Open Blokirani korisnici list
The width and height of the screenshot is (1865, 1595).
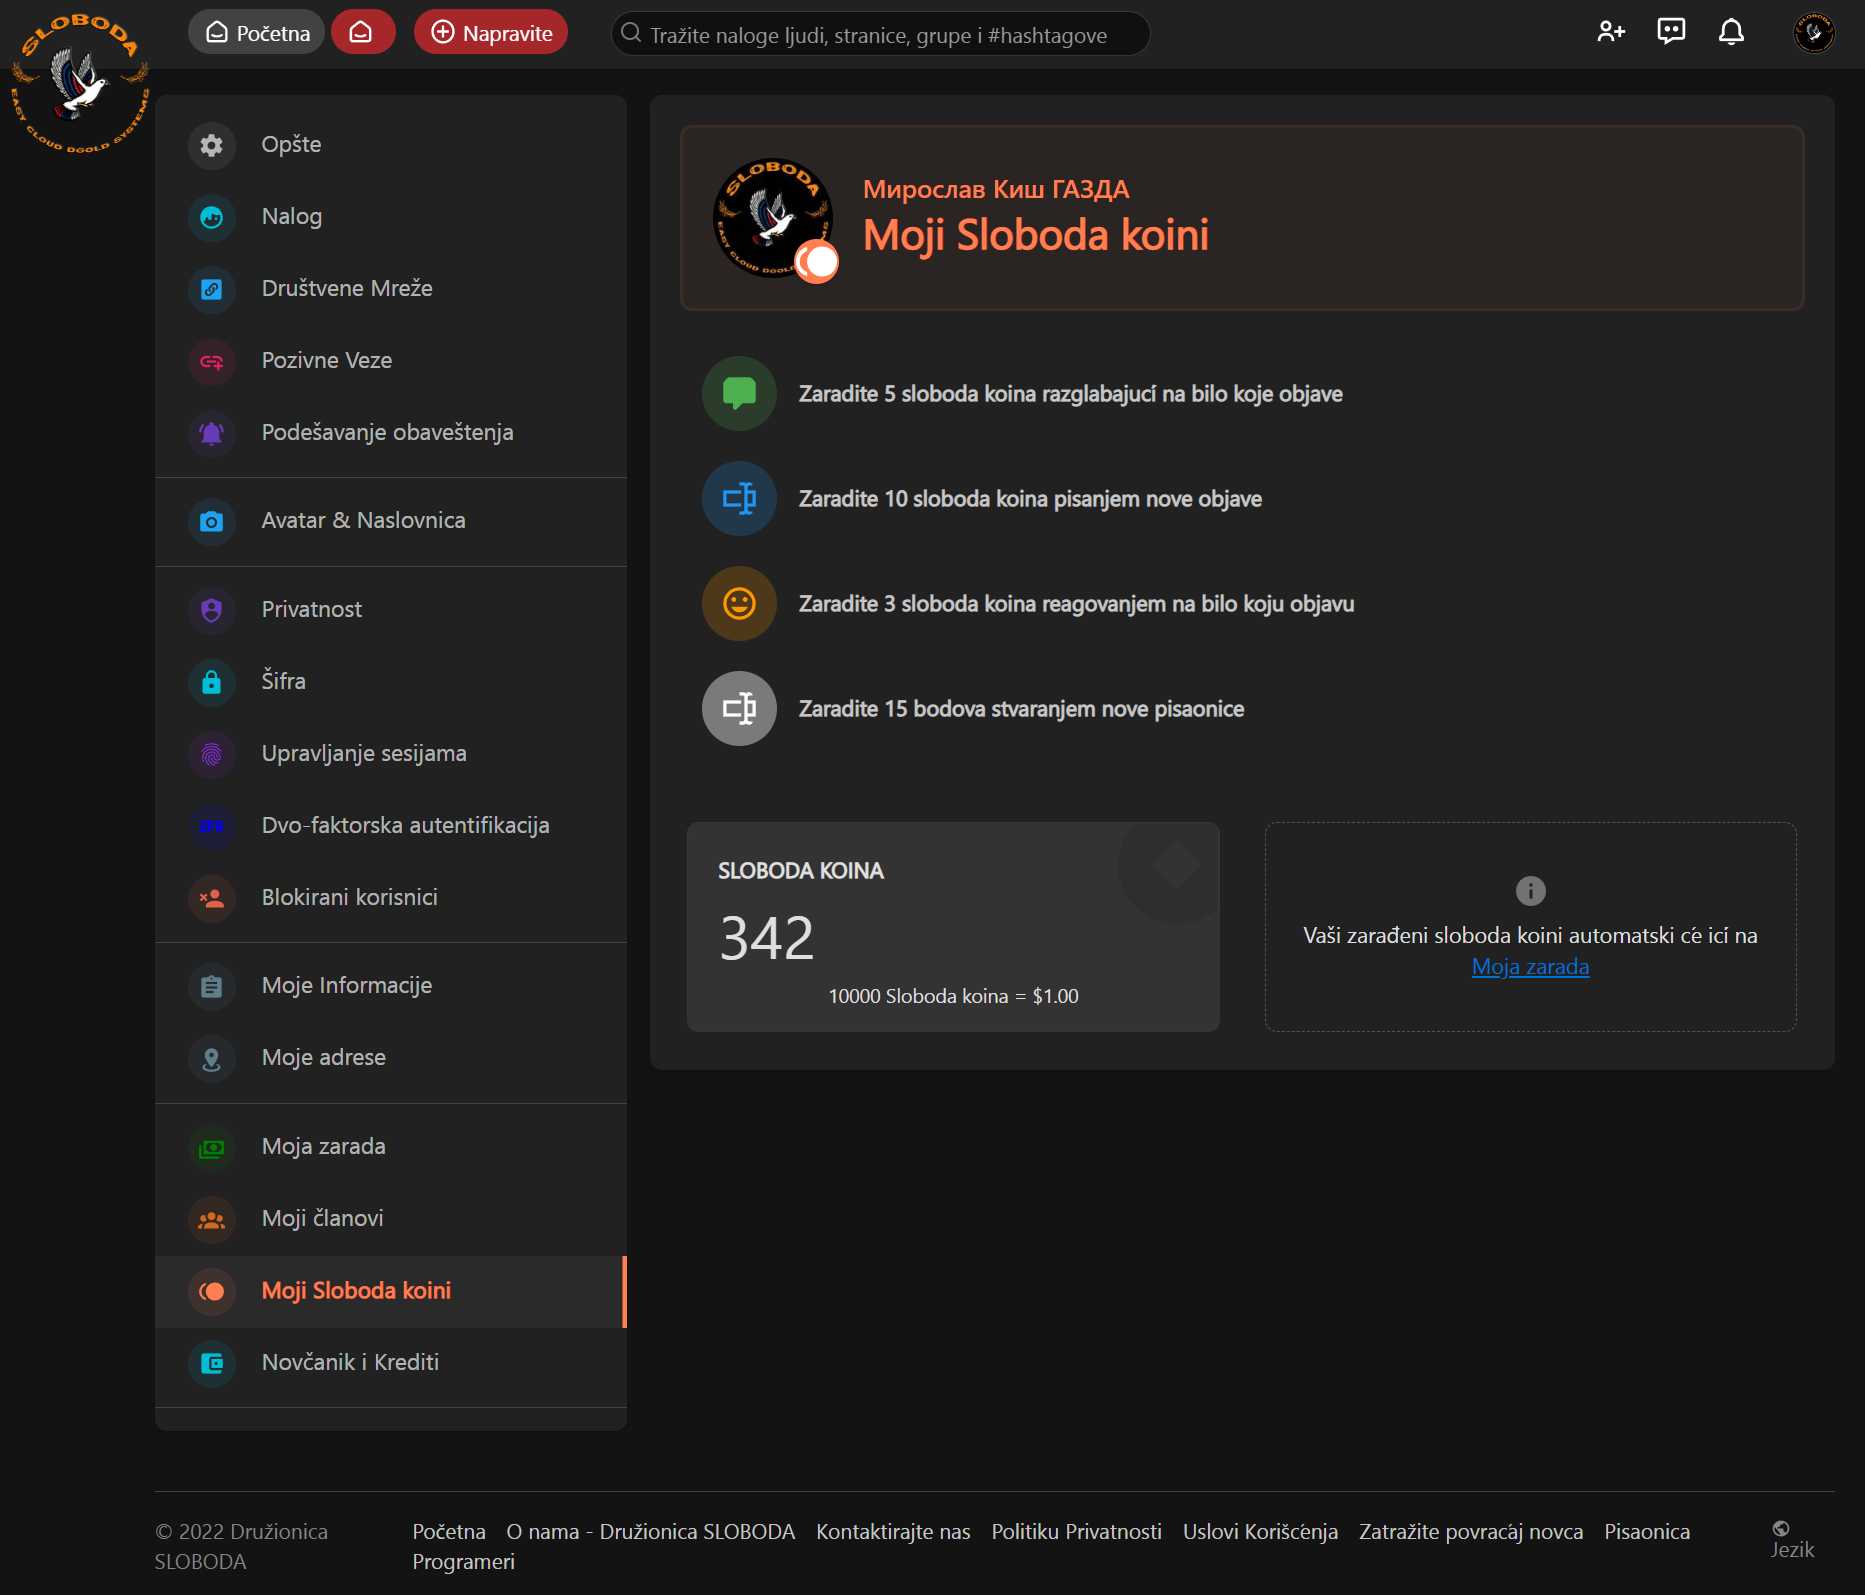coord(391,898)
